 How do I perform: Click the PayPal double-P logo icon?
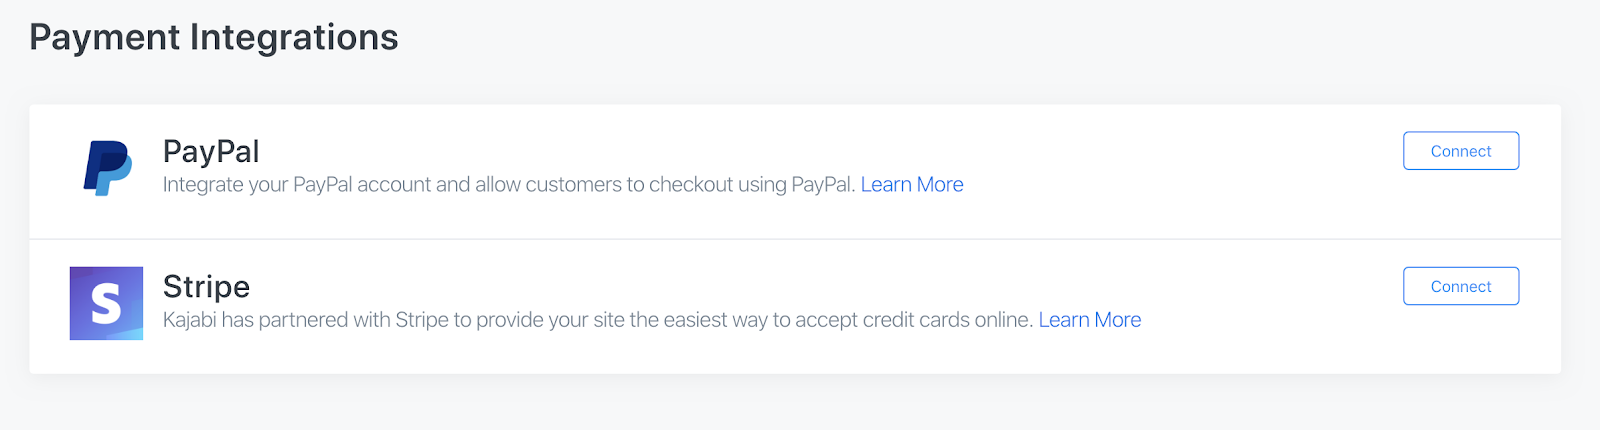click(107, 168)
